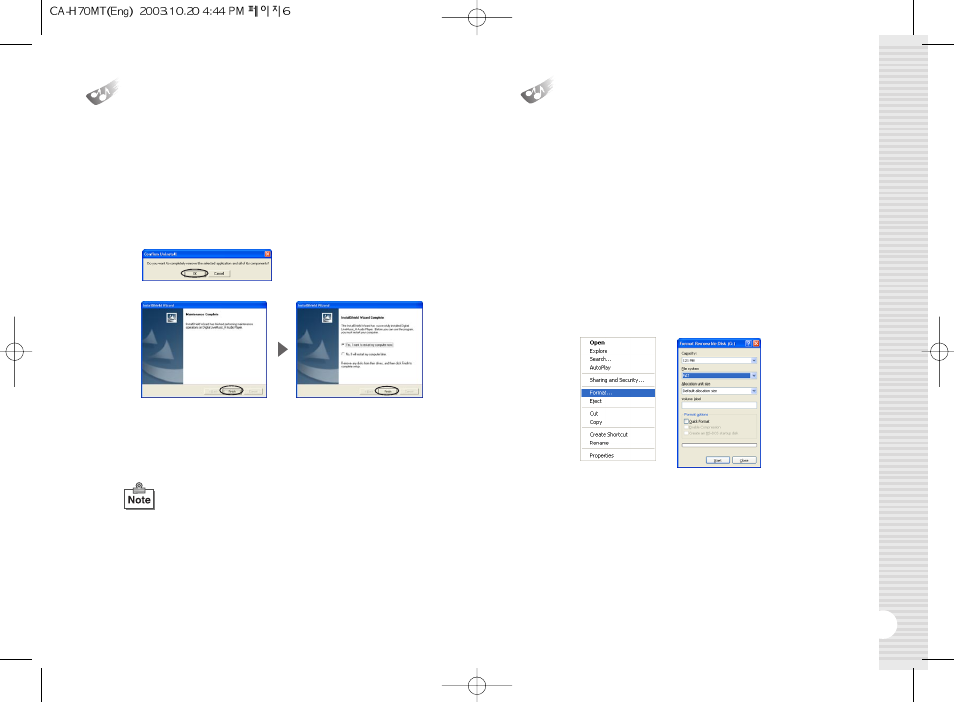Tick Create an MS-DOS startup disk checkbox
Image resolution: width=954 pixels, height=702 pixels.
point(686,433)
